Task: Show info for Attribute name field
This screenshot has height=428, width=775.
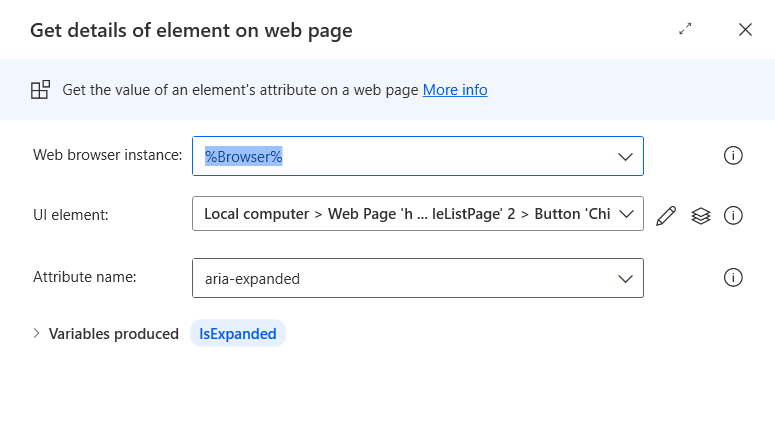Action: (x=733, y=278)
